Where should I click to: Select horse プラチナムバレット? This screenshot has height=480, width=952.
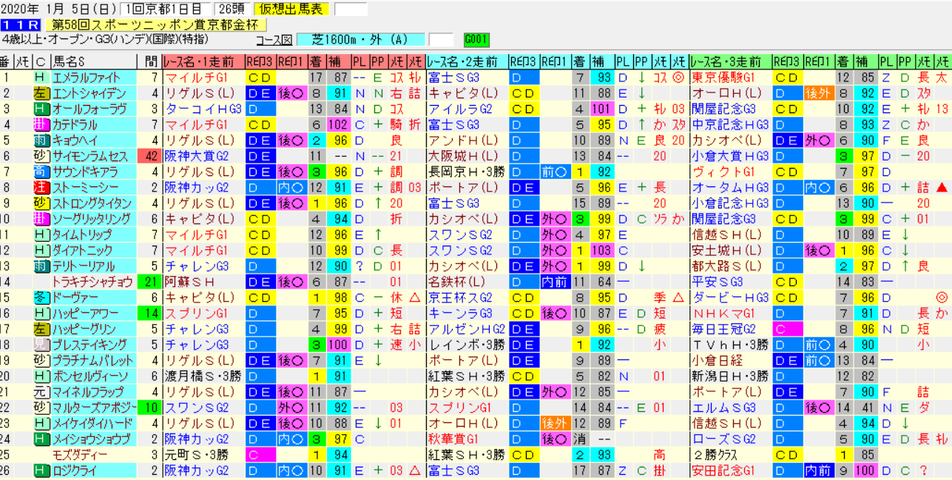pyautogui.click(x=93, y=360)
